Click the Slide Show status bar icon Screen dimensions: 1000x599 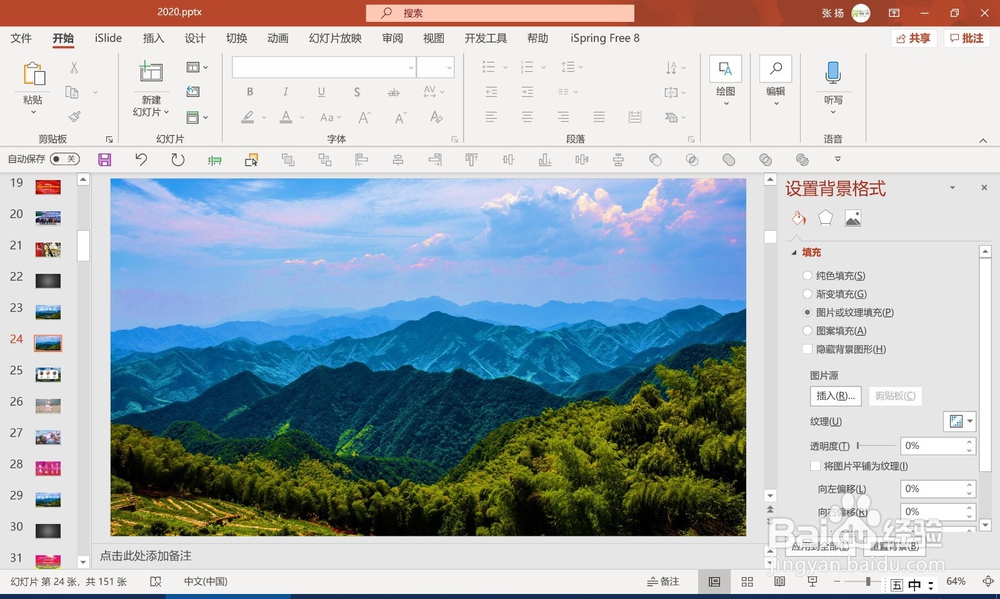[x=812, y=581]
